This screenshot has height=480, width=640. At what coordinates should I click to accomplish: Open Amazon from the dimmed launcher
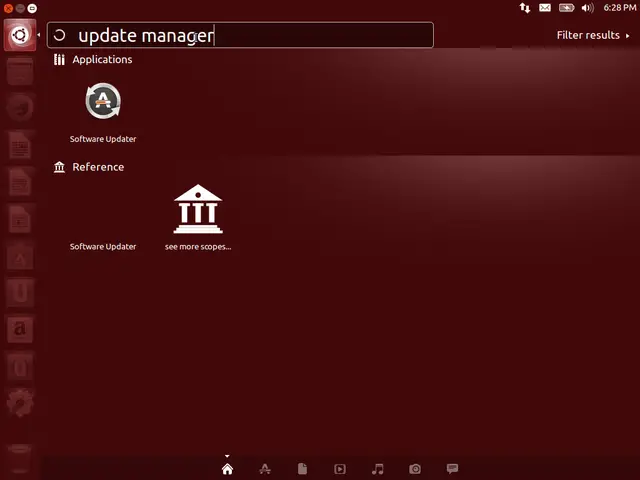pyautogui.click(x=20, y=329)
